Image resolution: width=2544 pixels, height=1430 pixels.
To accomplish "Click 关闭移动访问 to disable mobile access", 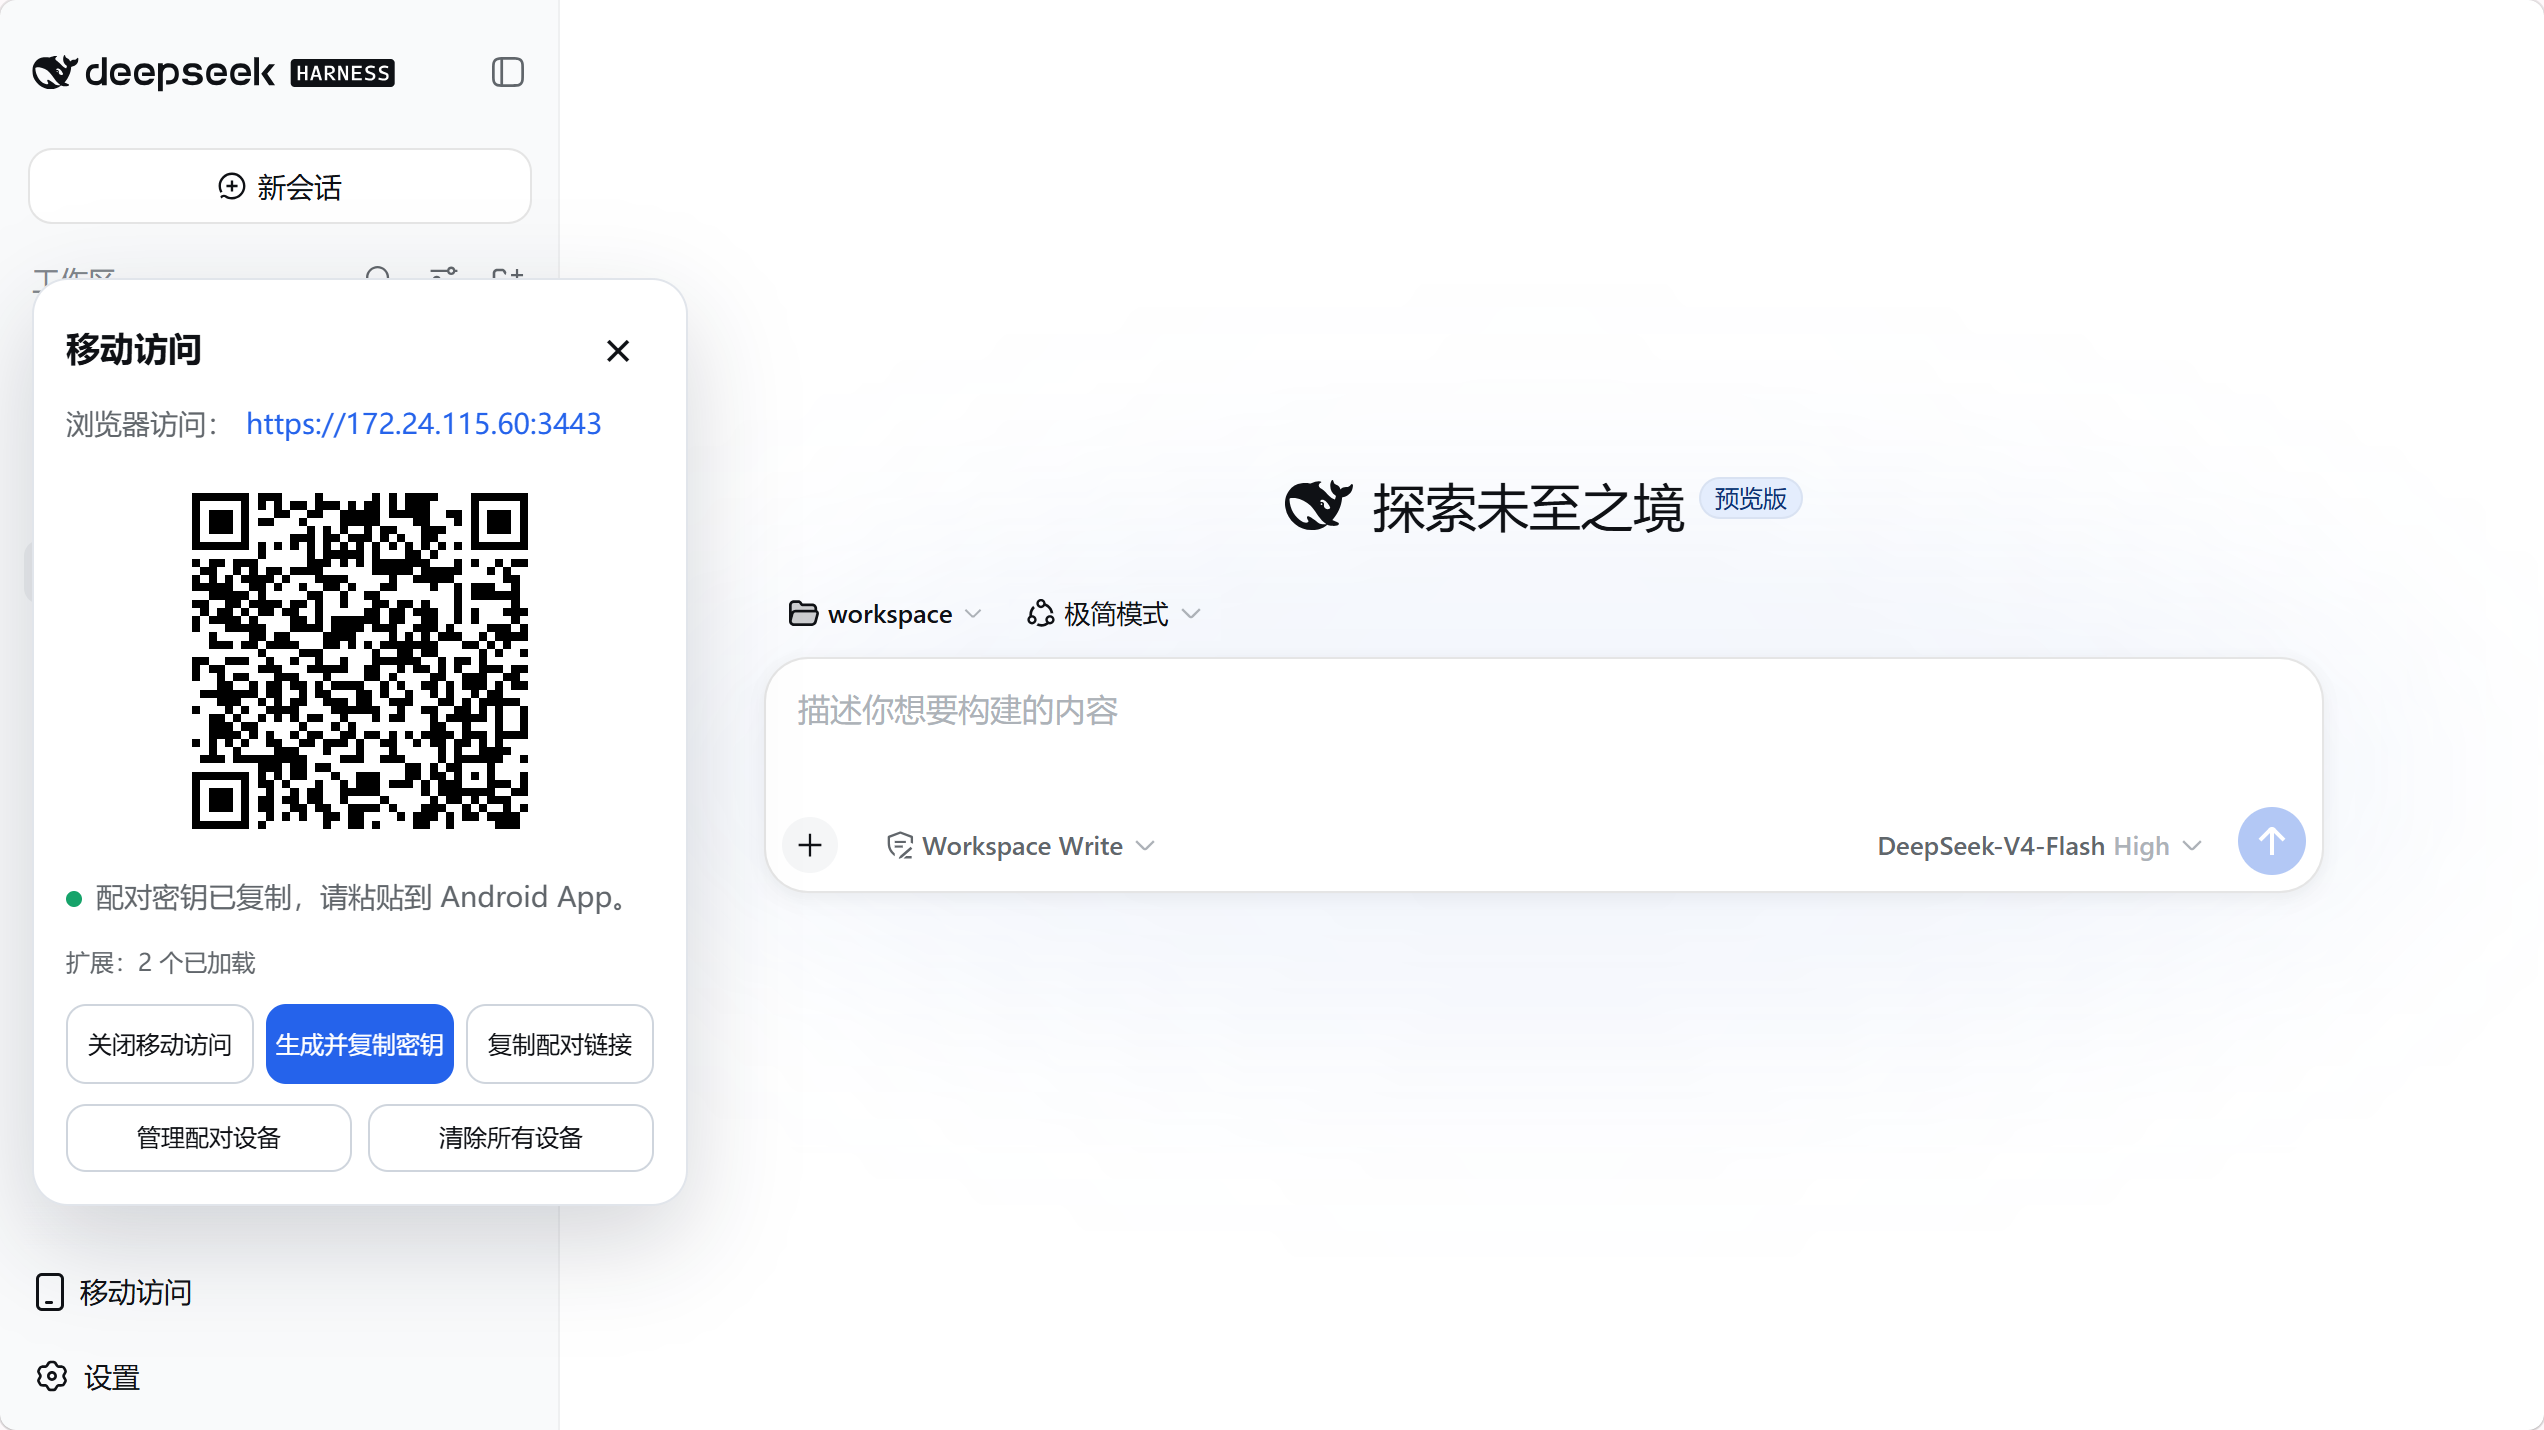I will pos(160,1044).
